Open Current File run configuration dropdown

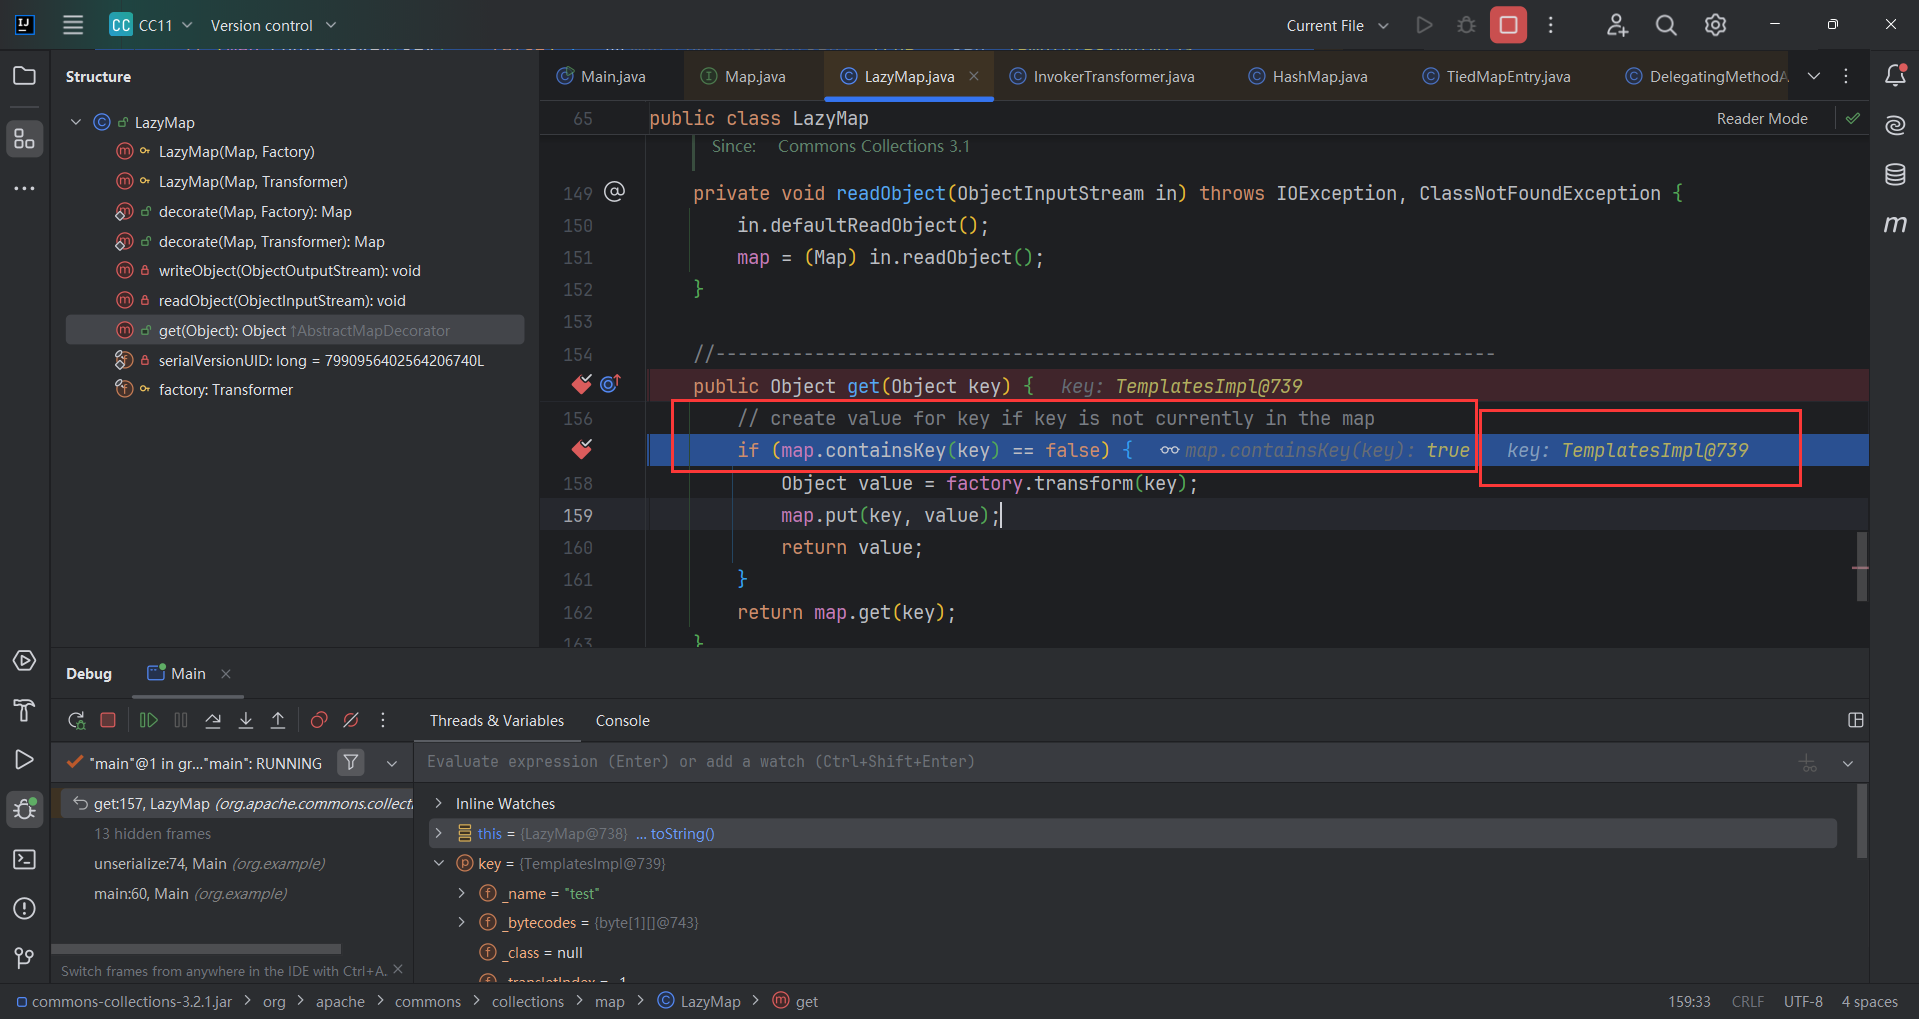point(1337,25)
